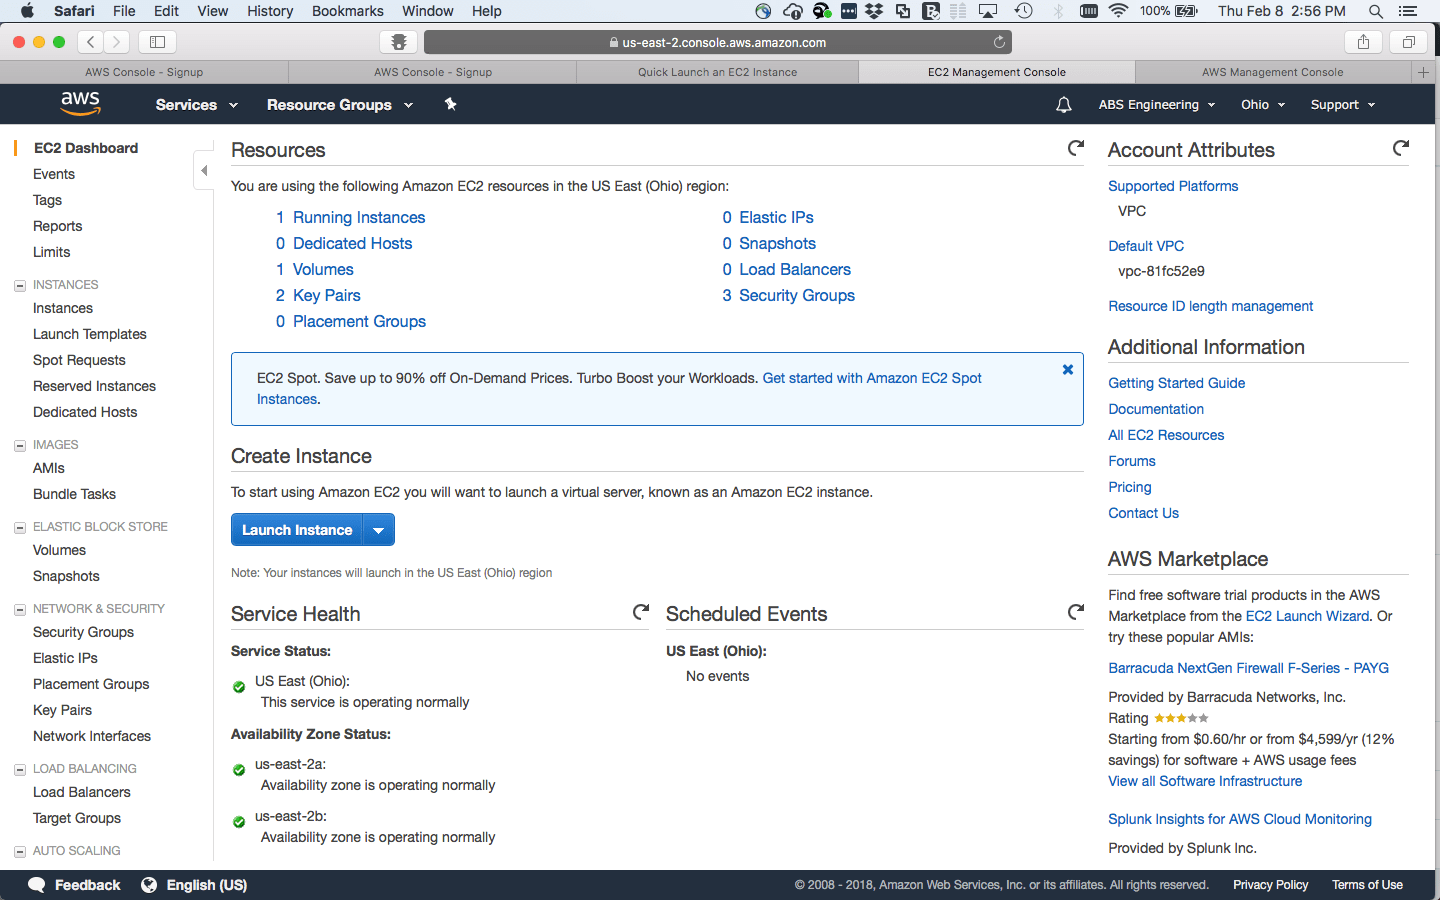Screen dimensions: 1440x900
Task: Open the notifications bell icon
Action: point(1063,105)
